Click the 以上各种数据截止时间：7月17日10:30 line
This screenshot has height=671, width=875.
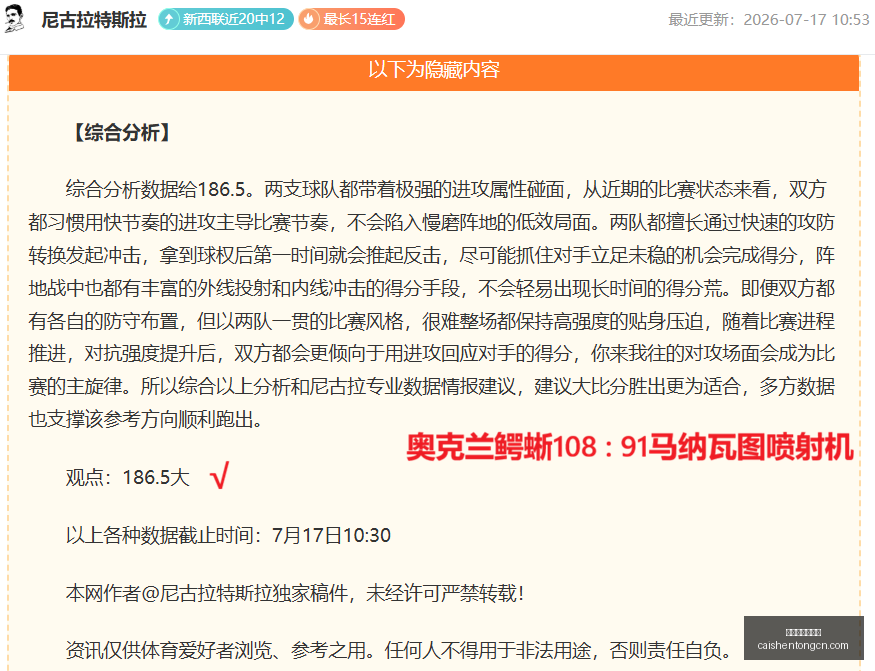click(228, 535)
